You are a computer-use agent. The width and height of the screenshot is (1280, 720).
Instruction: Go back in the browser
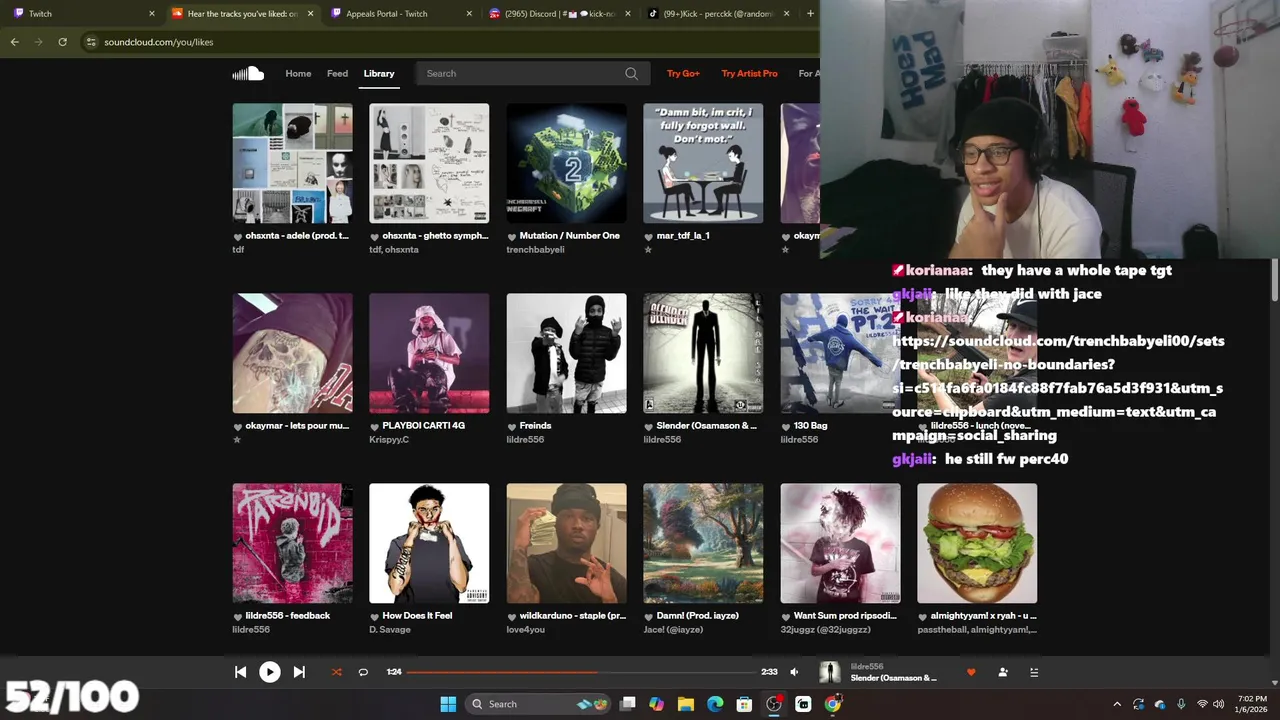point(14,42)
